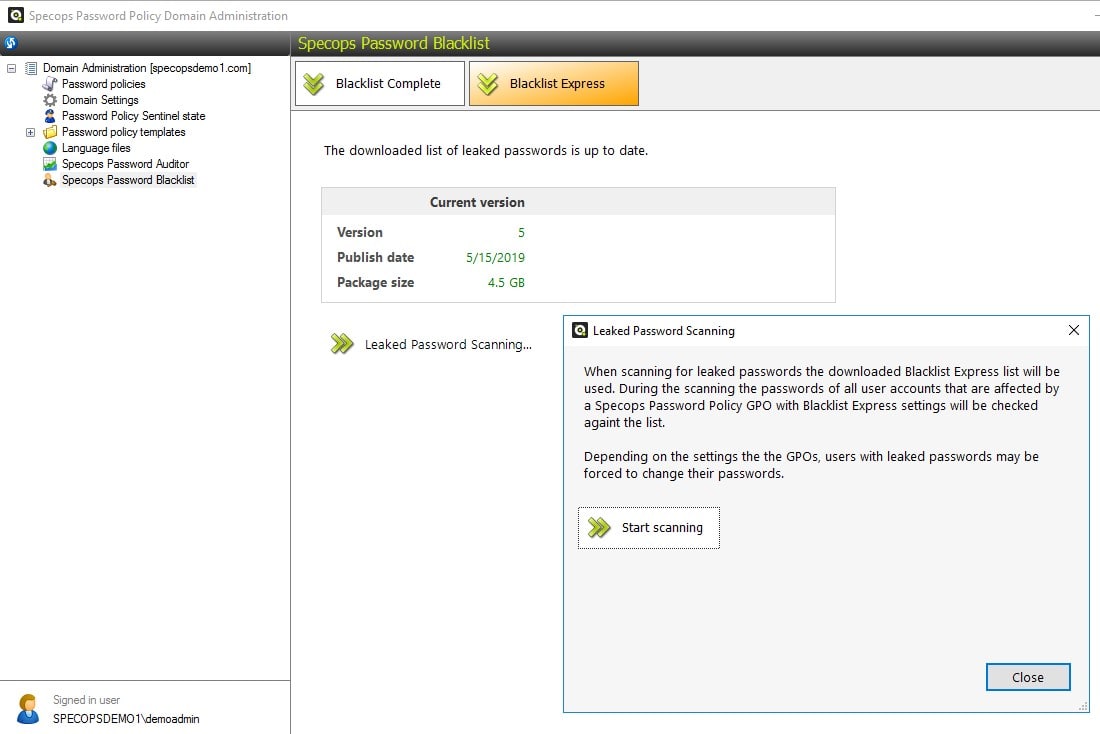Image resolution: width=1100 pixels, height=734 pixels.
Task: Open Leaked Password Scanning
Action: tap(448, 343)
